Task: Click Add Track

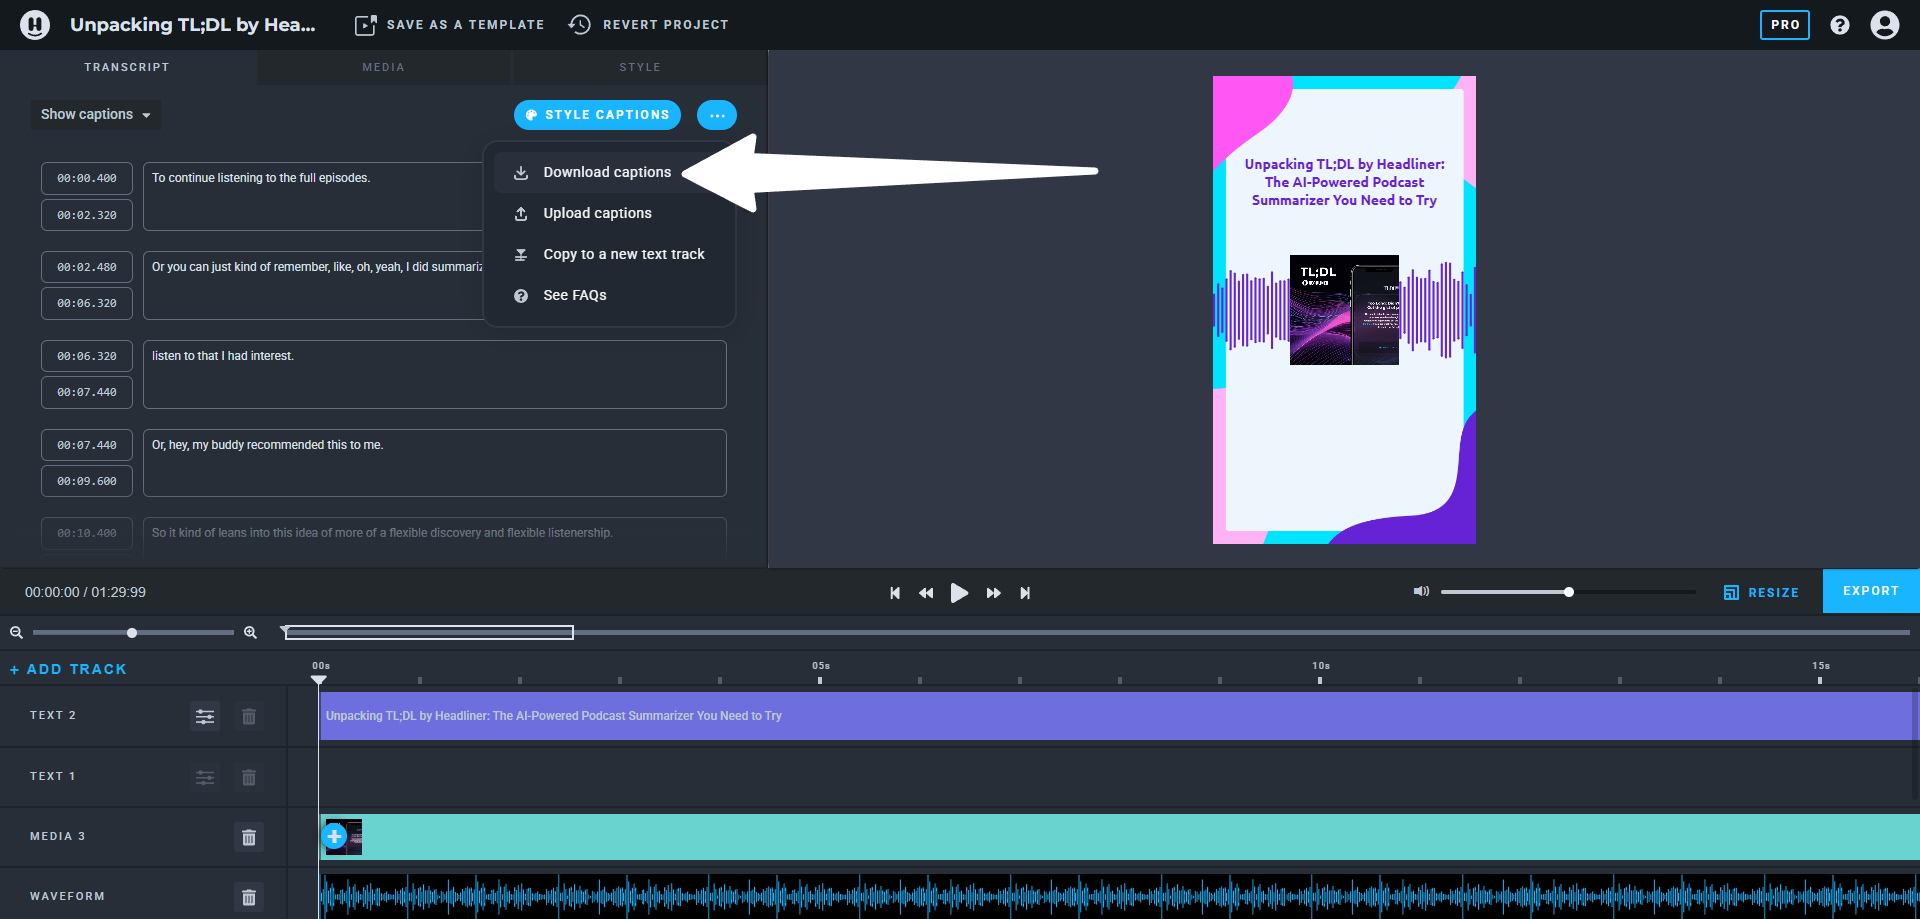Action: tap(68, 669)
